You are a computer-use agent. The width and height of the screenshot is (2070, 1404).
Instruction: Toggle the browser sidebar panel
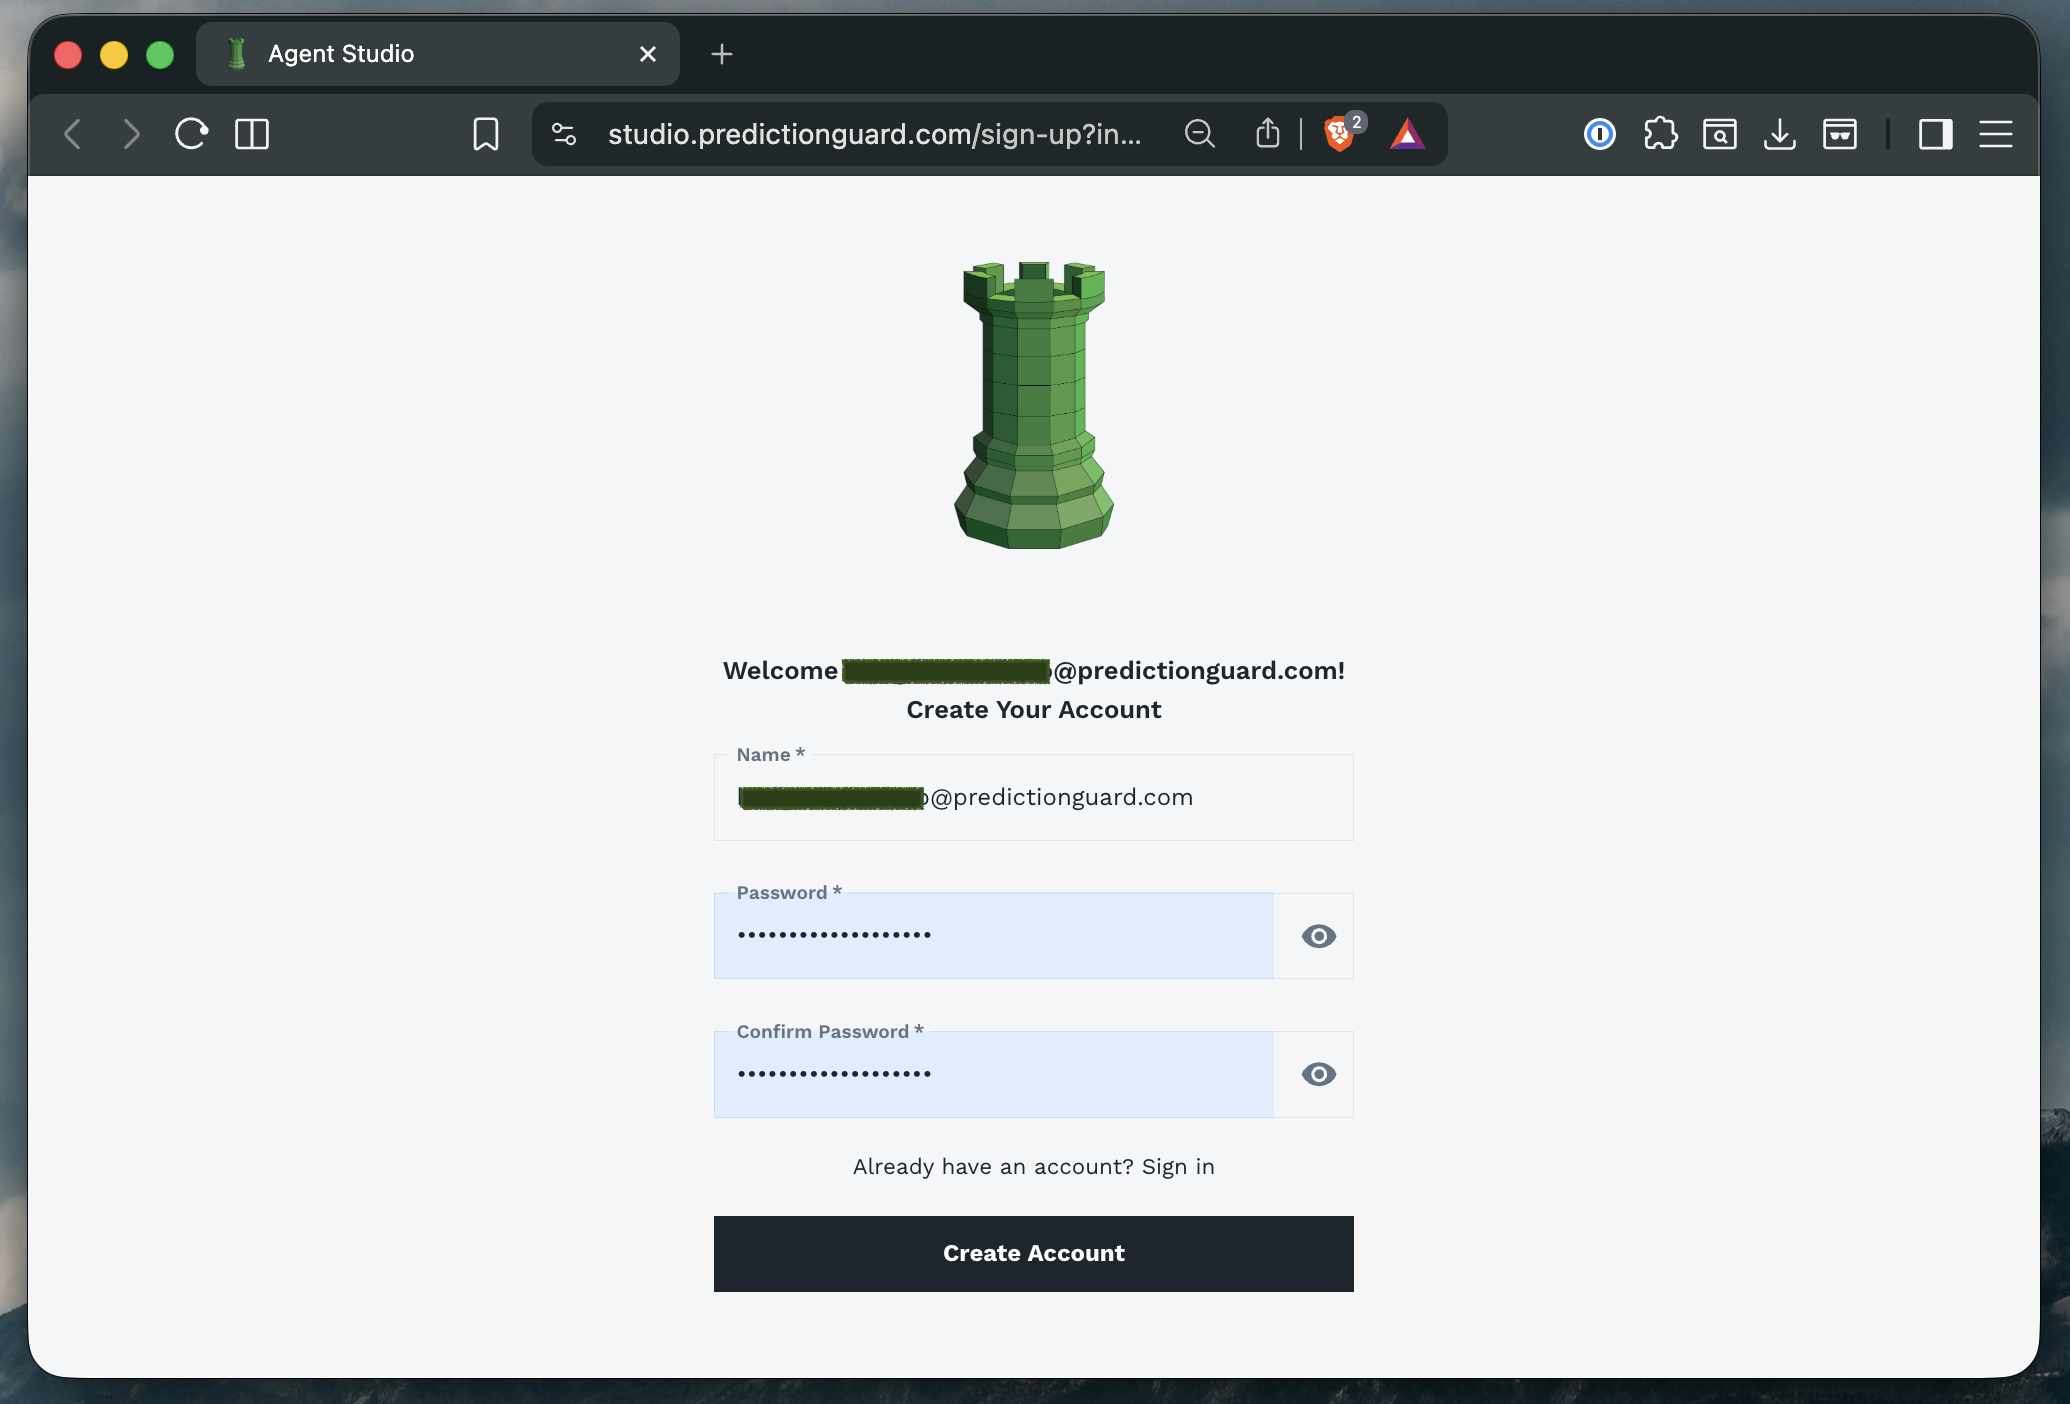coord(1935,134)
